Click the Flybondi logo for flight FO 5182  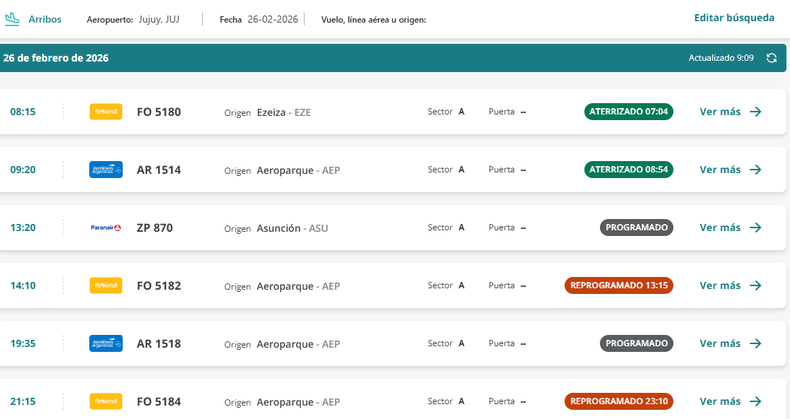[106, 286]
